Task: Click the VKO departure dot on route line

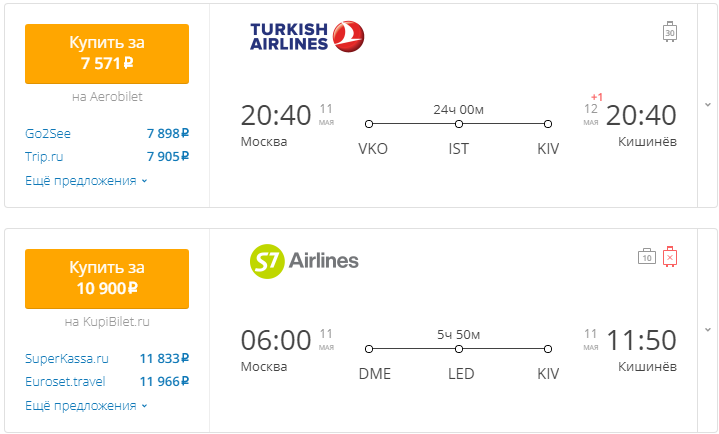Action: (x=369, y=124)
